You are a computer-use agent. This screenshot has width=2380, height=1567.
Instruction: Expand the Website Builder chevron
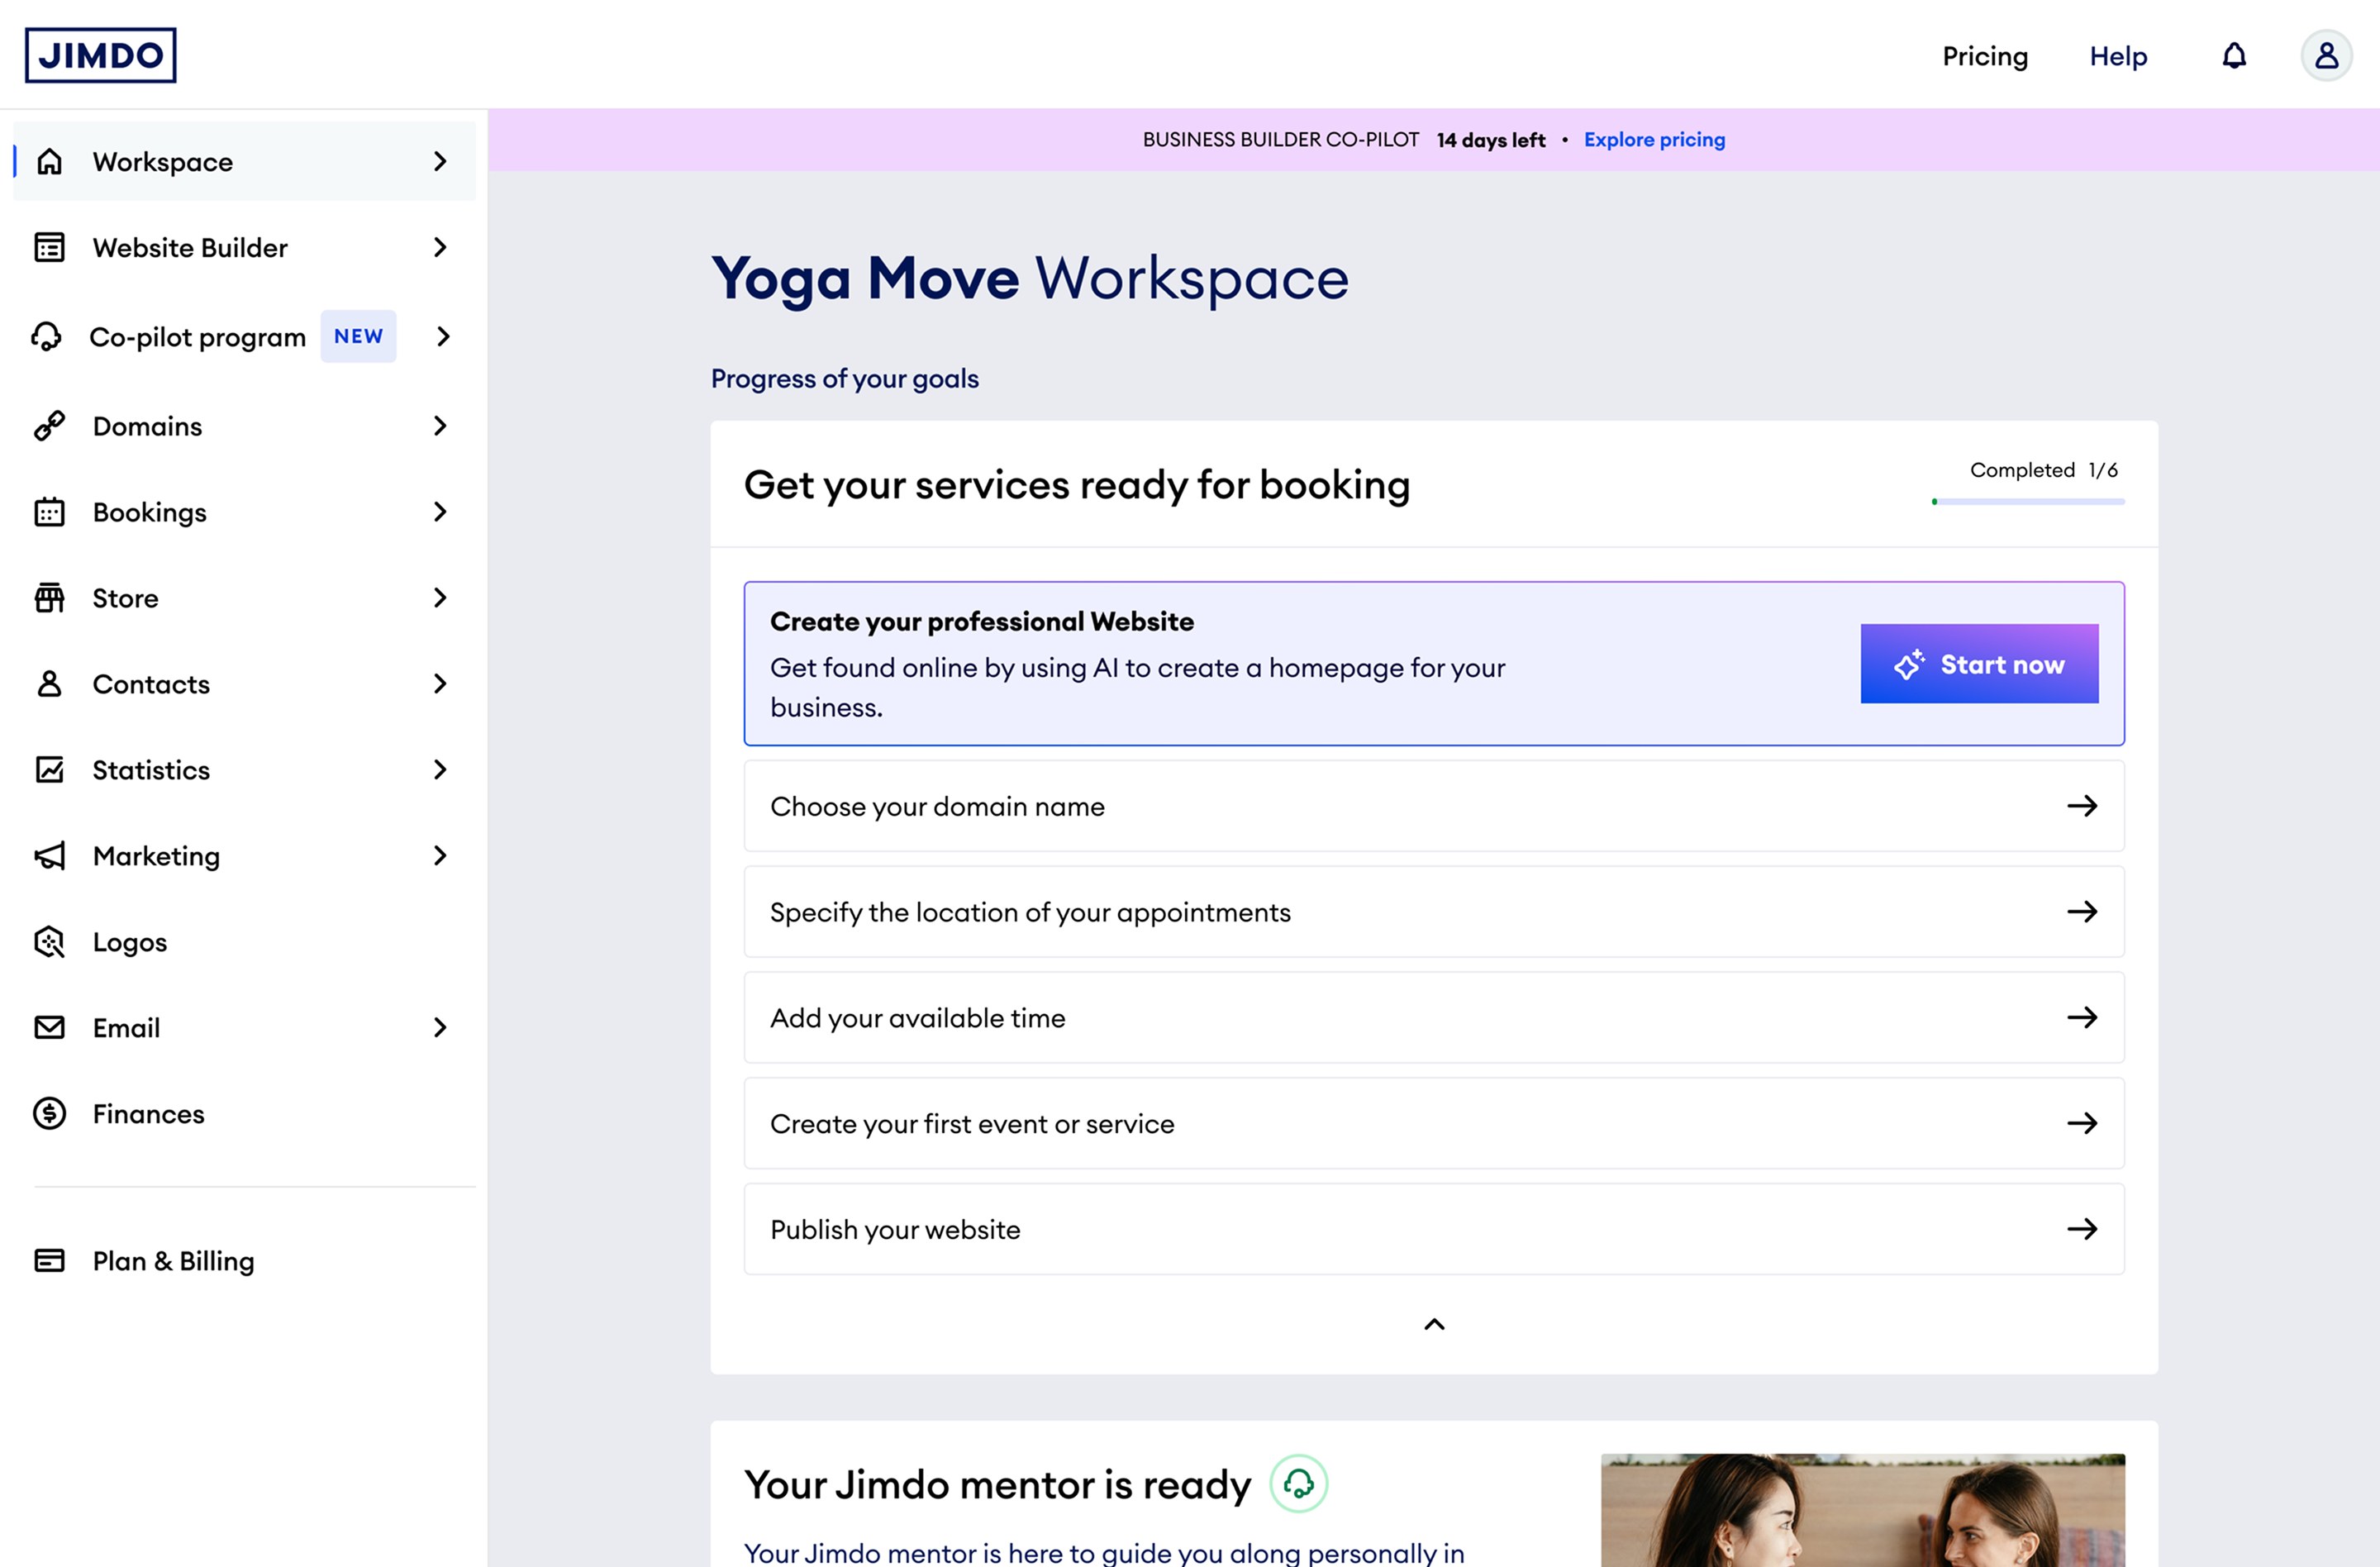tap(440, 247)
